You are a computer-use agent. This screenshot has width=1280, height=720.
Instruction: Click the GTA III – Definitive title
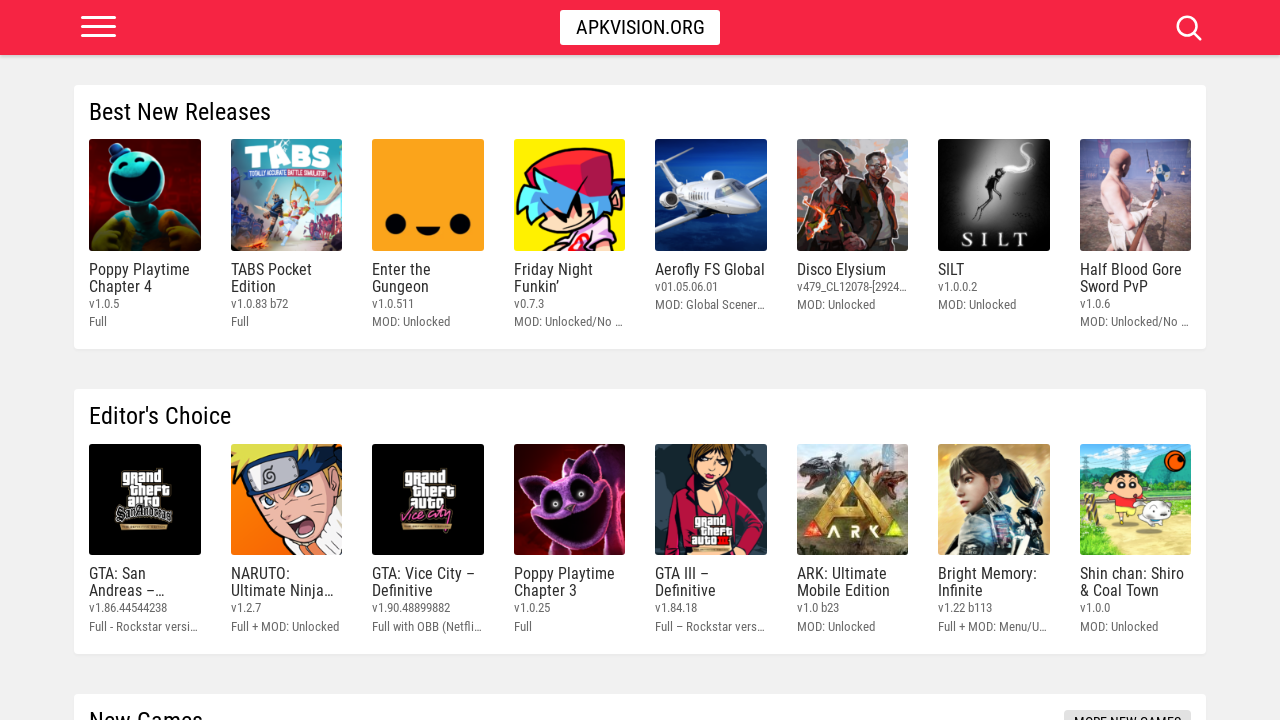(685, 582)
